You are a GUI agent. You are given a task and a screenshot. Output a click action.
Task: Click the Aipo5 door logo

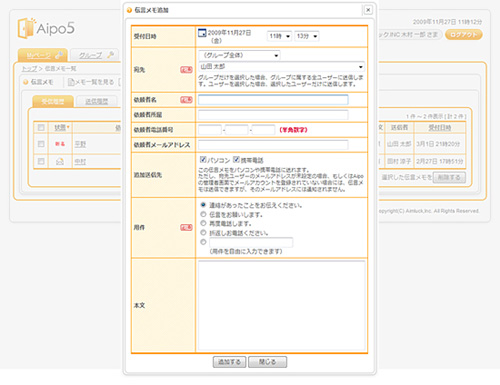click(26, 28)
